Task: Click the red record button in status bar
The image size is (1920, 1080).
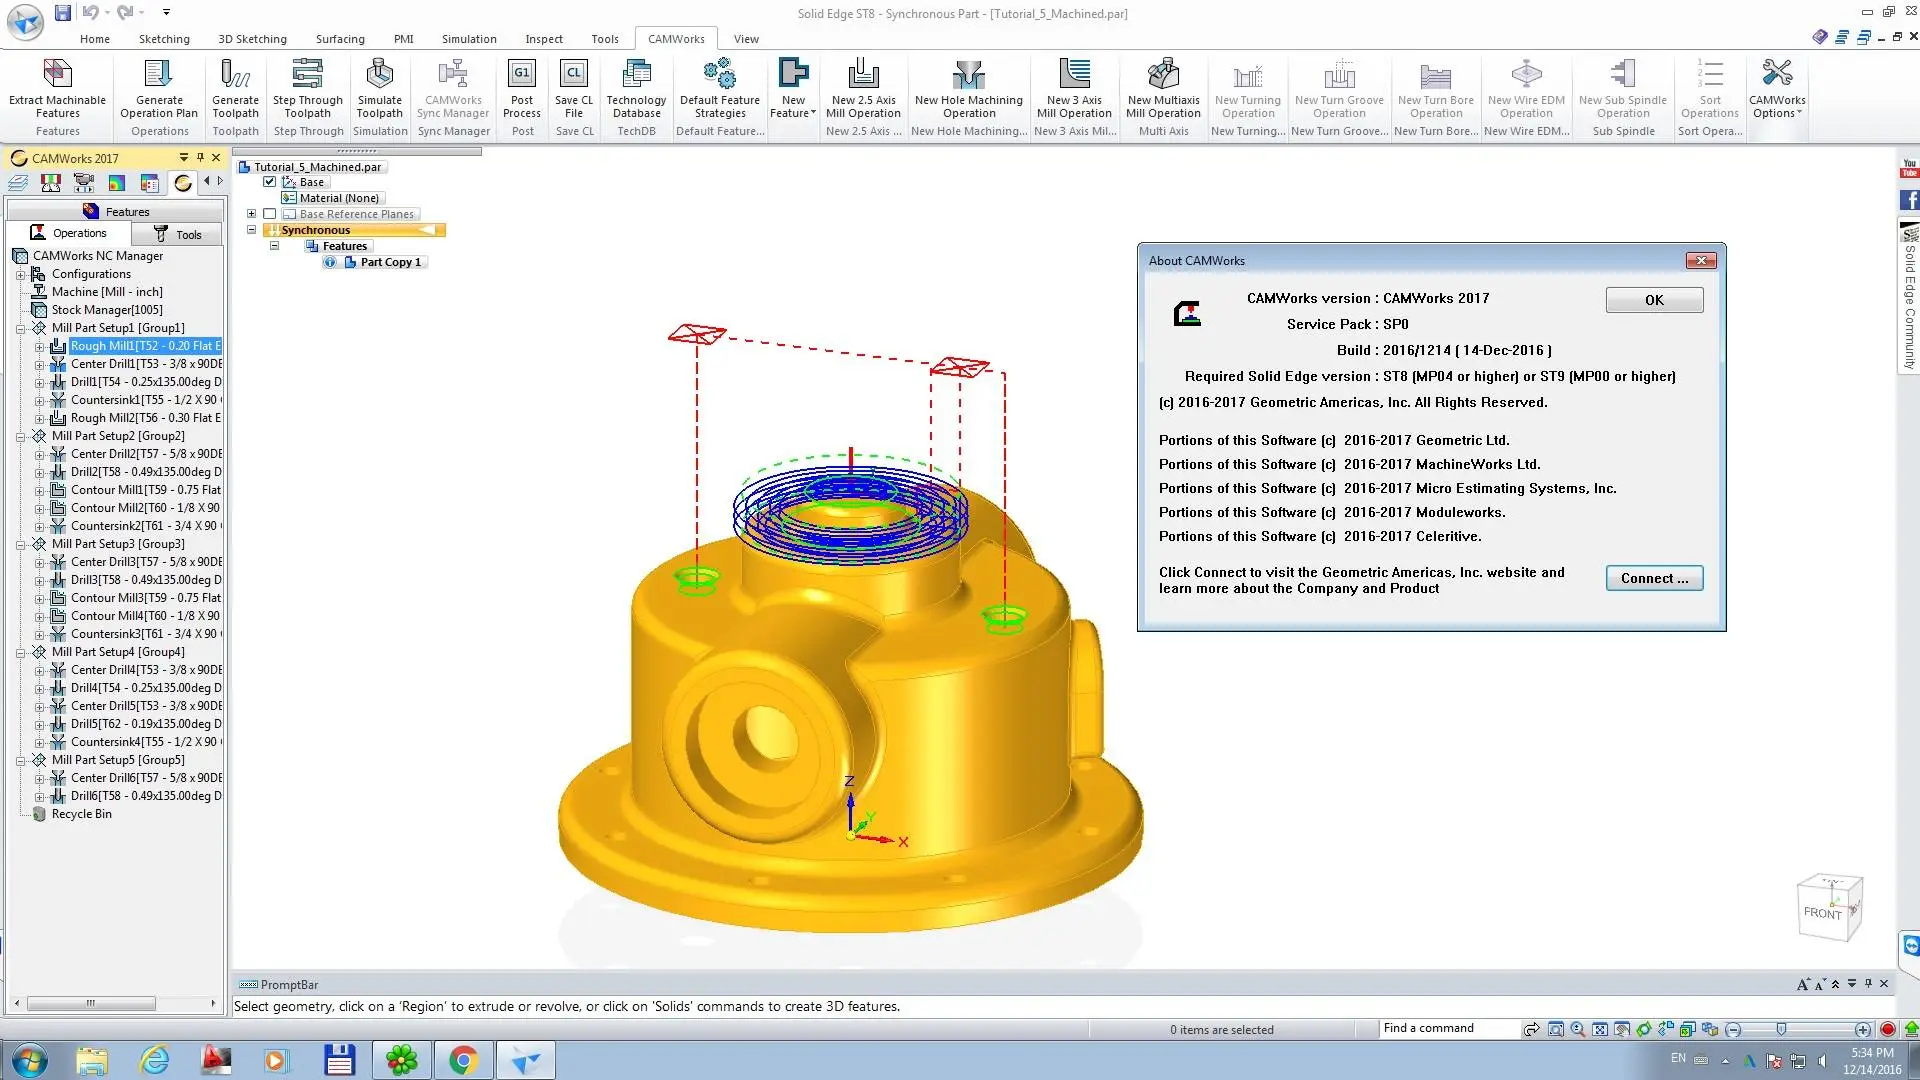Action: click(x=1888, y=1029)
